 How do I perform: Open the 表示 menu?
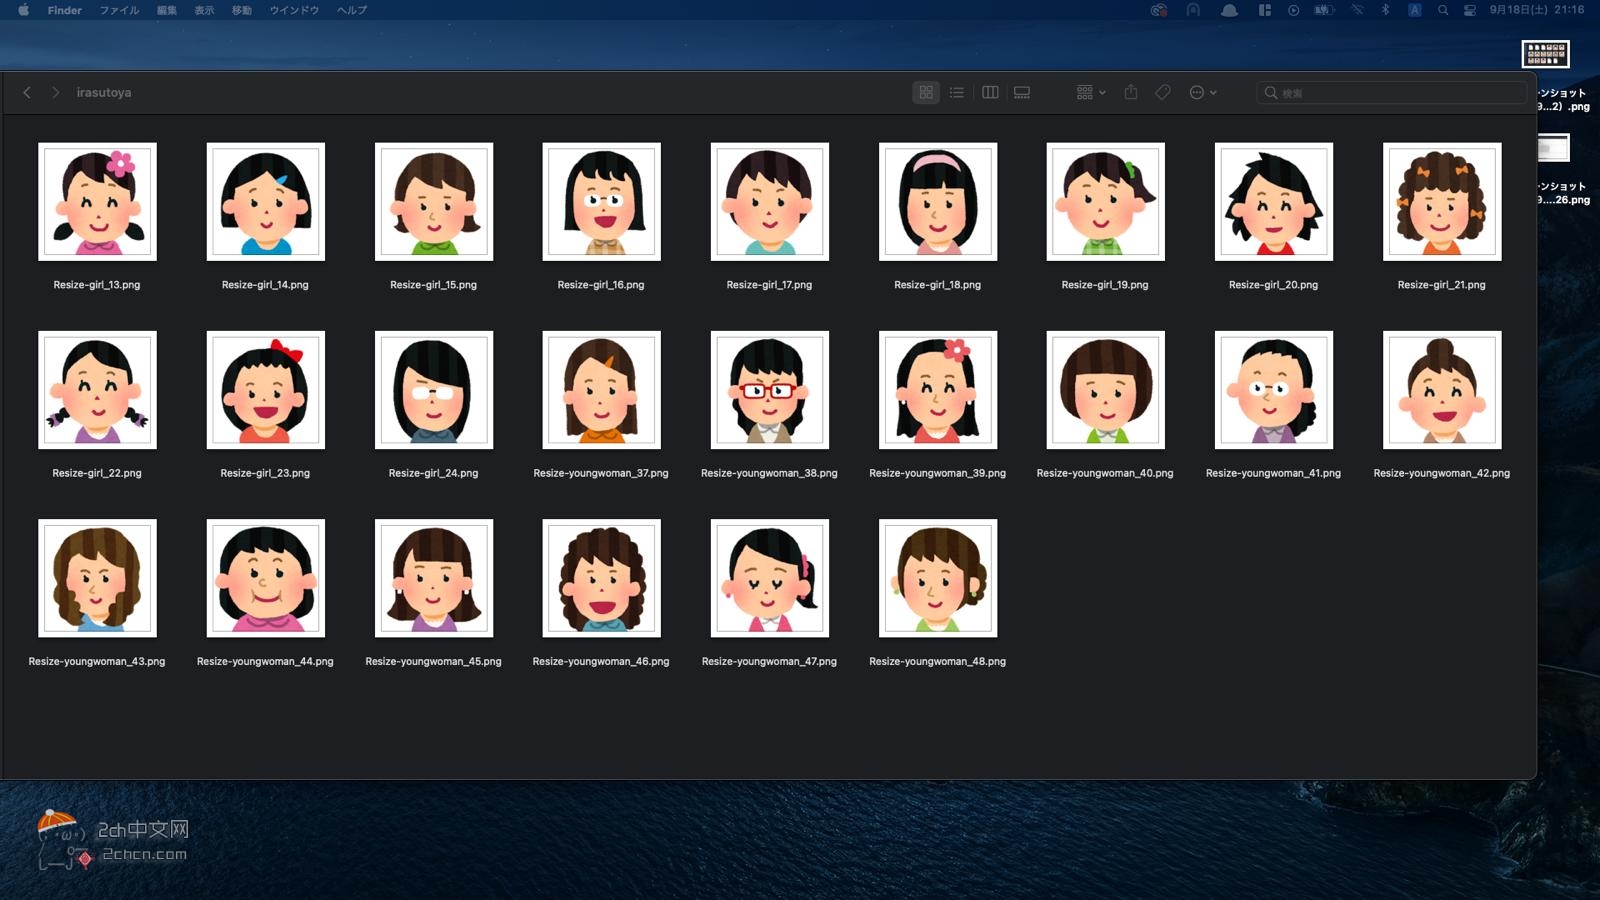pos(204,10)
